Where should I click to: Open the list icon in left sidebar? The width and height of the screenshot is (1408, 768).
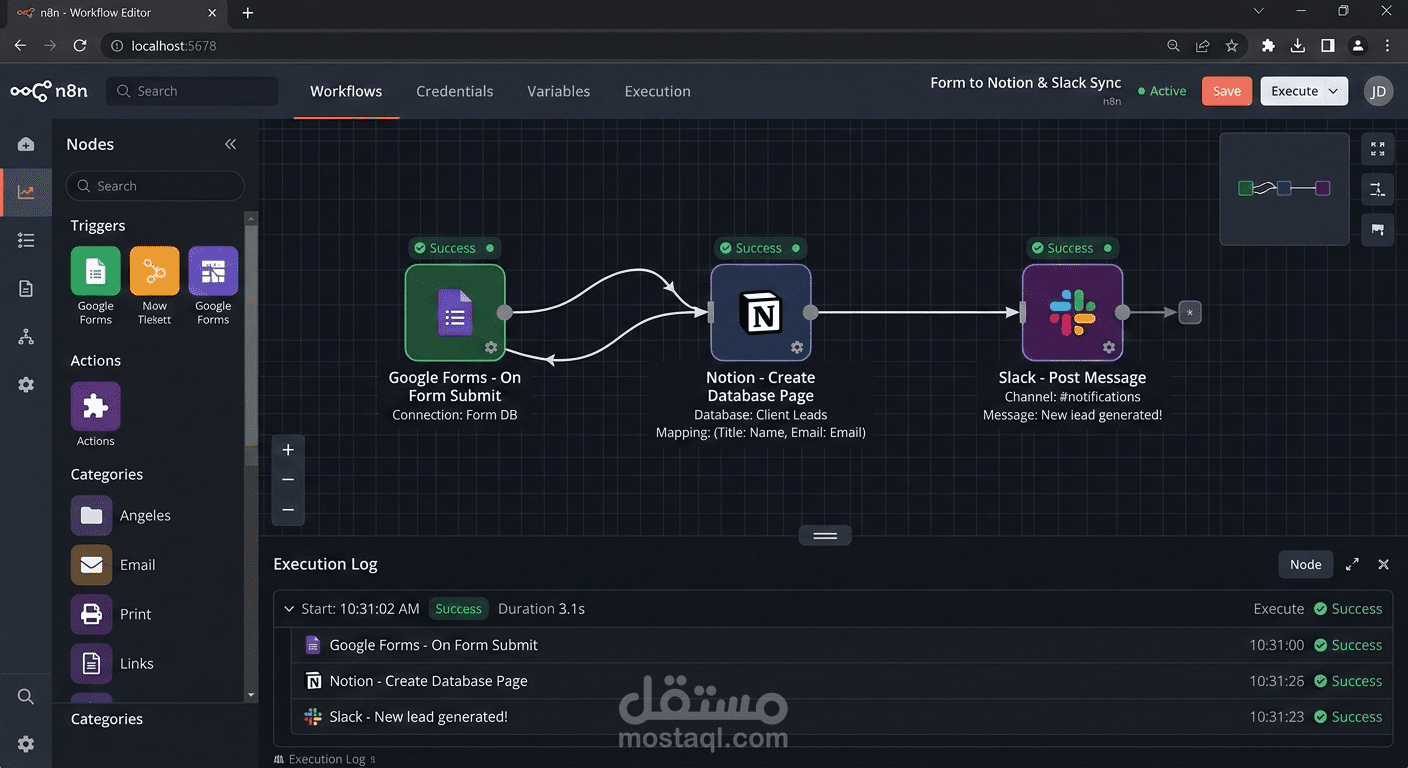coord(26,240)
